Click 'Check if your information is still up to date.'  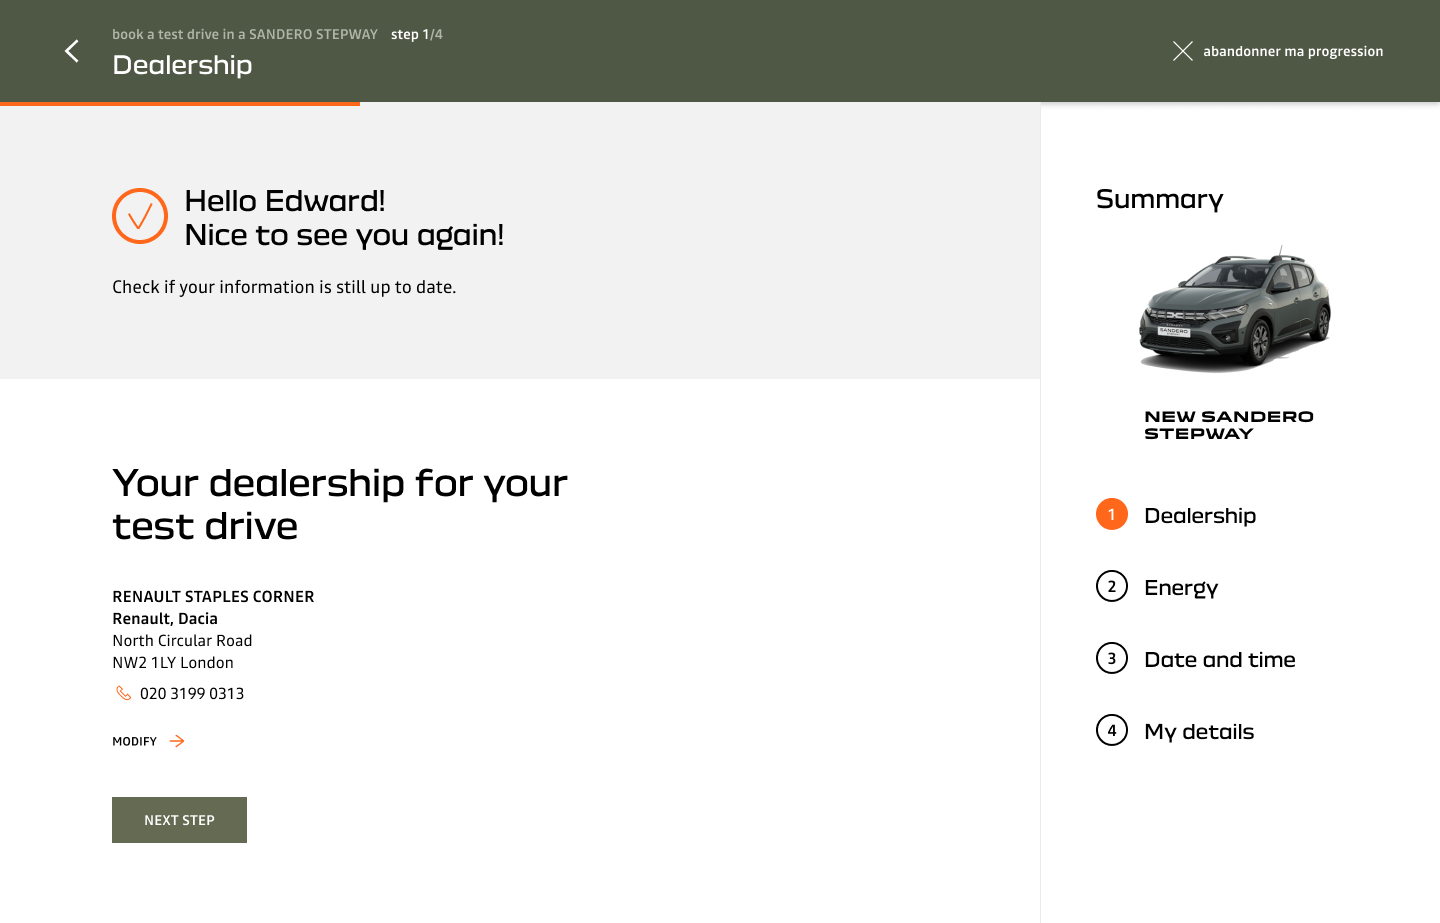pos(284,287)
